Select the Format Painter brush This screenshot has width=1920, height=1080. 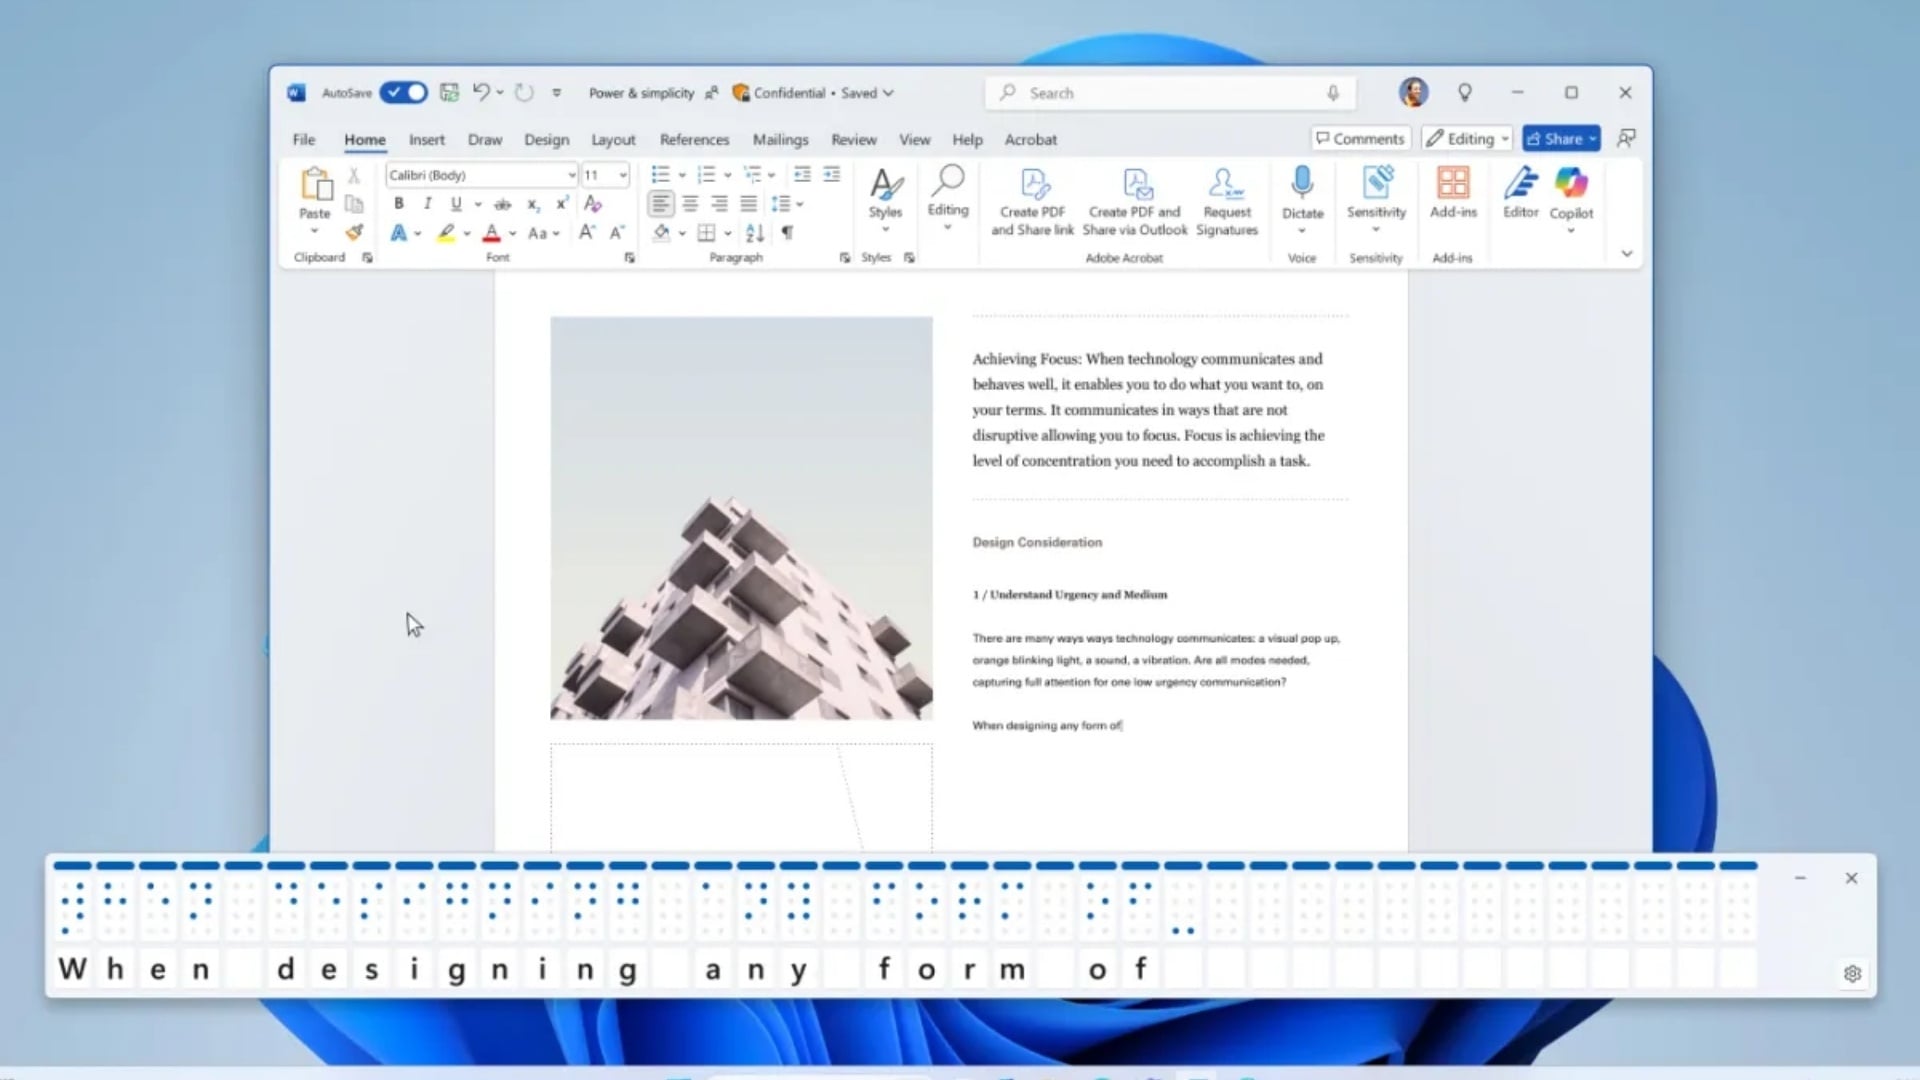(353, 232)
